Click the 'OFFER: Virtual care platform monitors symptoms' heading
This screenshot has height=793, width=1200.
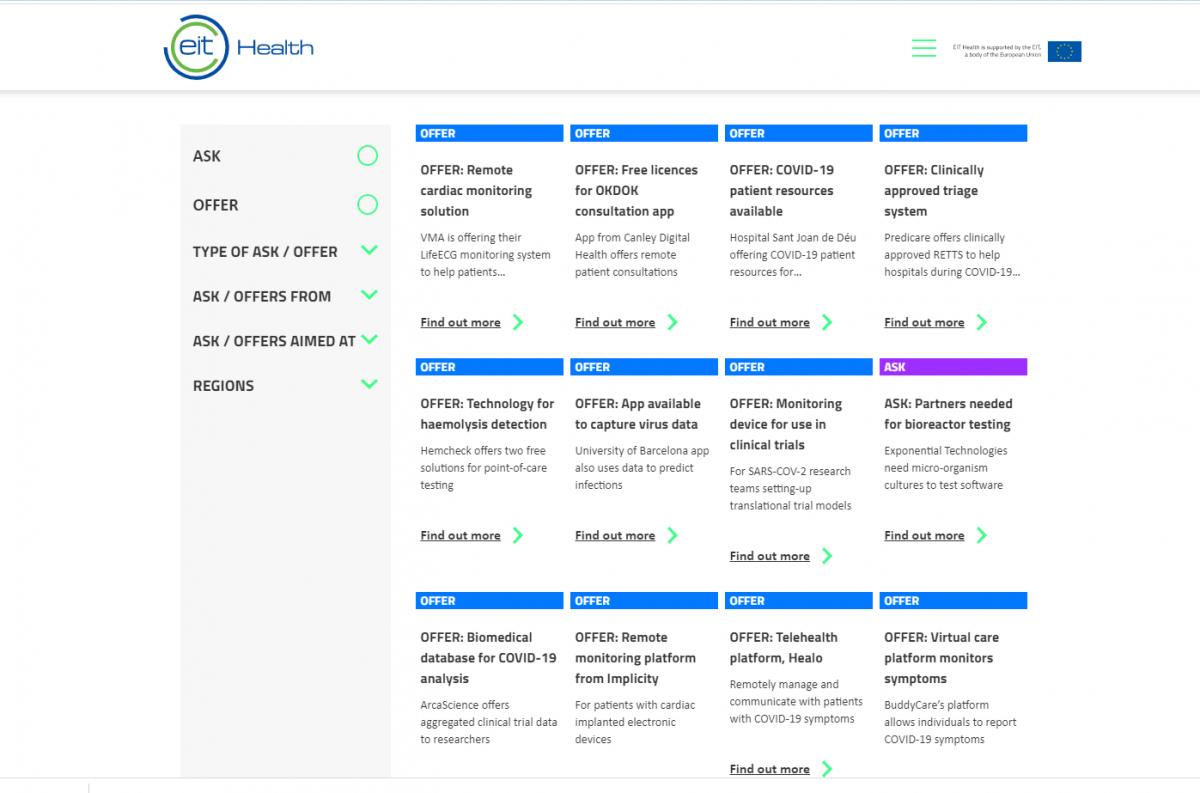click(940, 658)
